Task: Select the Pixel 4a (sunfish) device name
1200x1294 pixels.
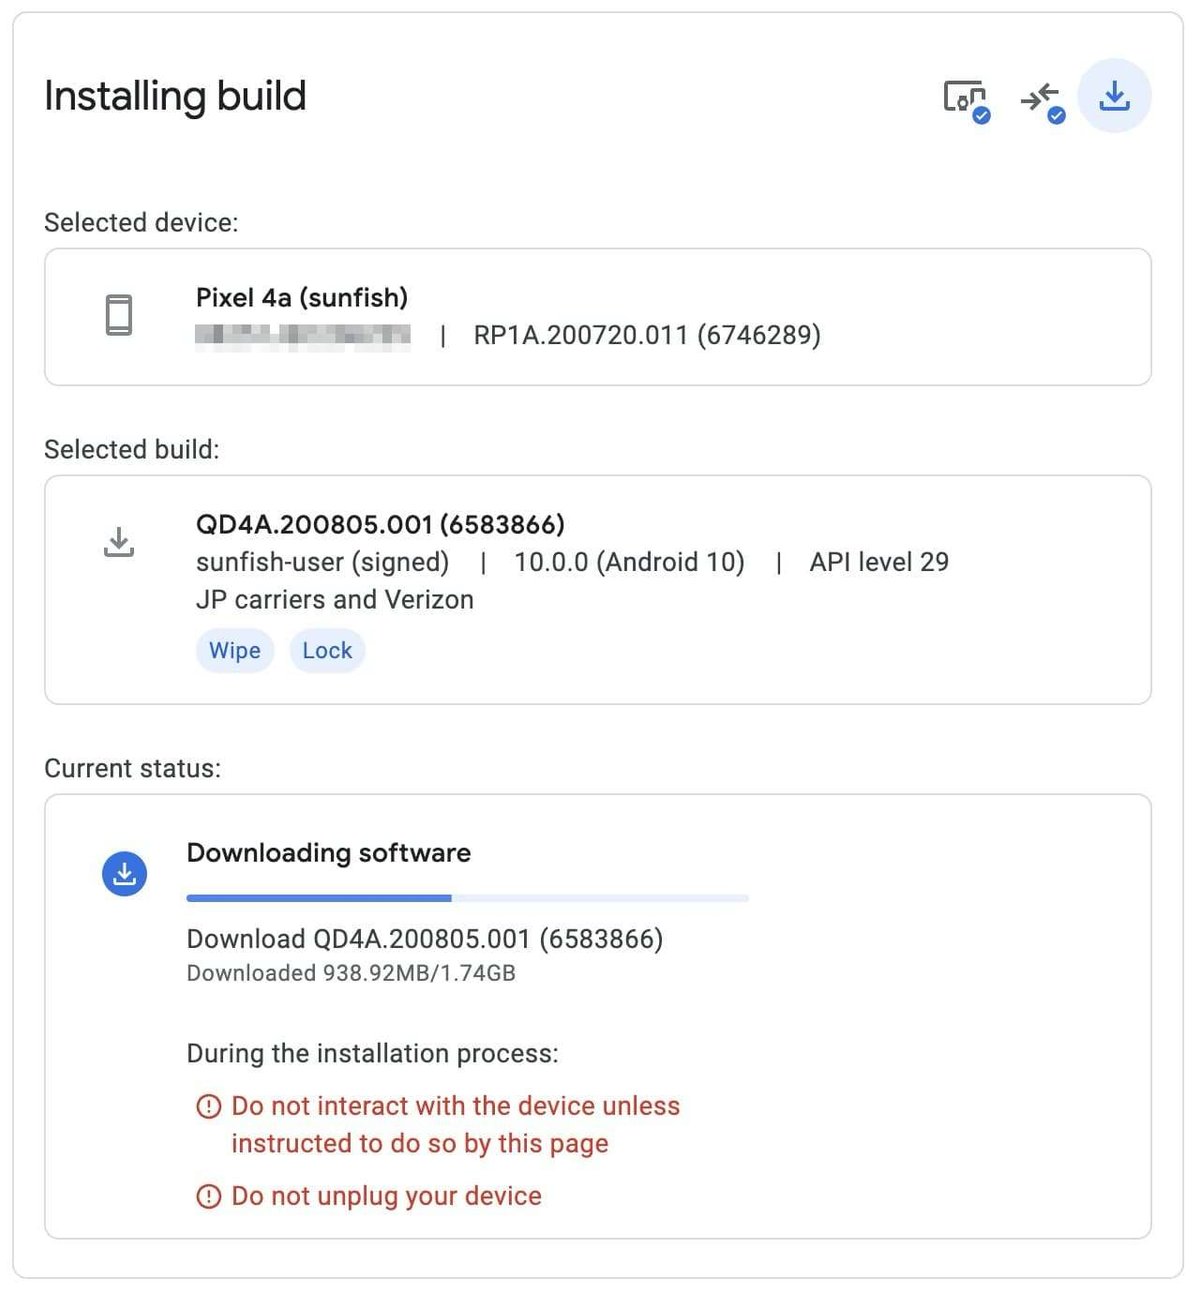Action: (302, 297)
